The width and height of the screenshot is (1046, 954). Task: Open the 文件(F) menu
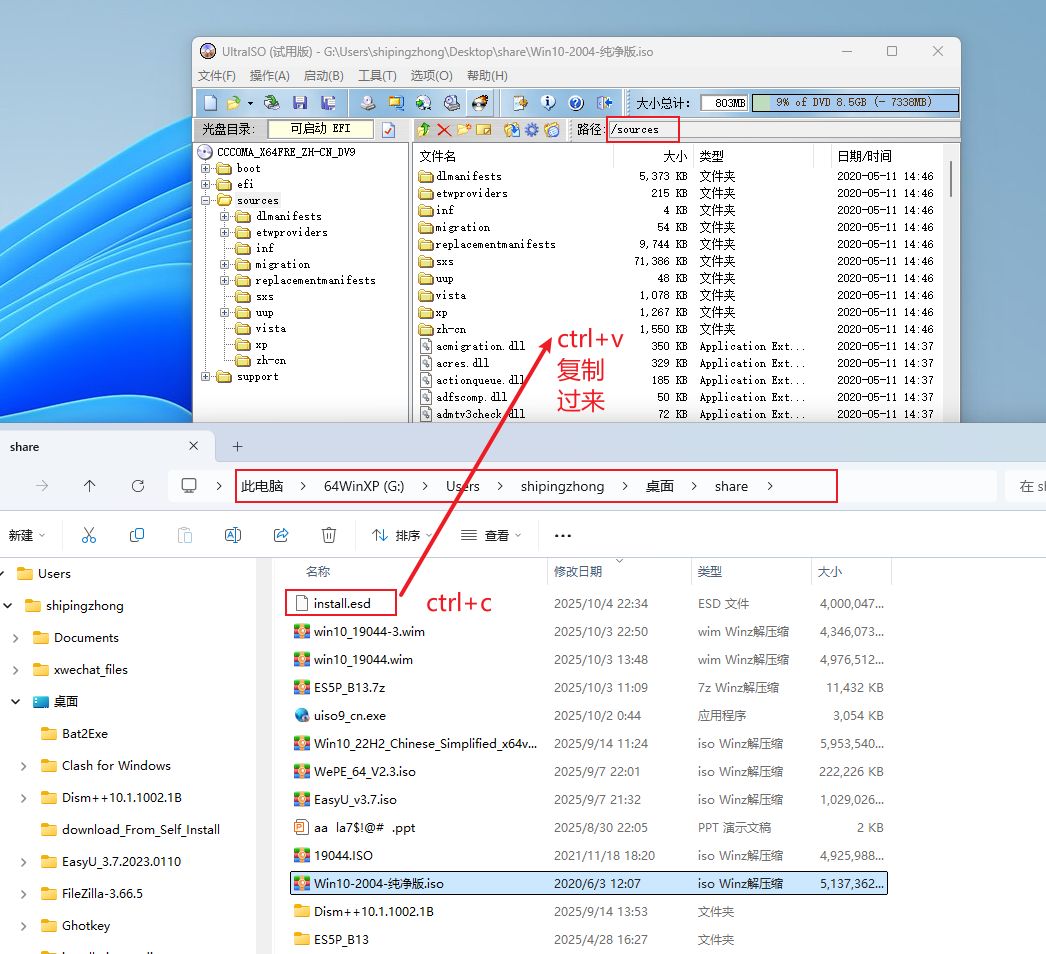pyautogui.click(x=217, y=76)
